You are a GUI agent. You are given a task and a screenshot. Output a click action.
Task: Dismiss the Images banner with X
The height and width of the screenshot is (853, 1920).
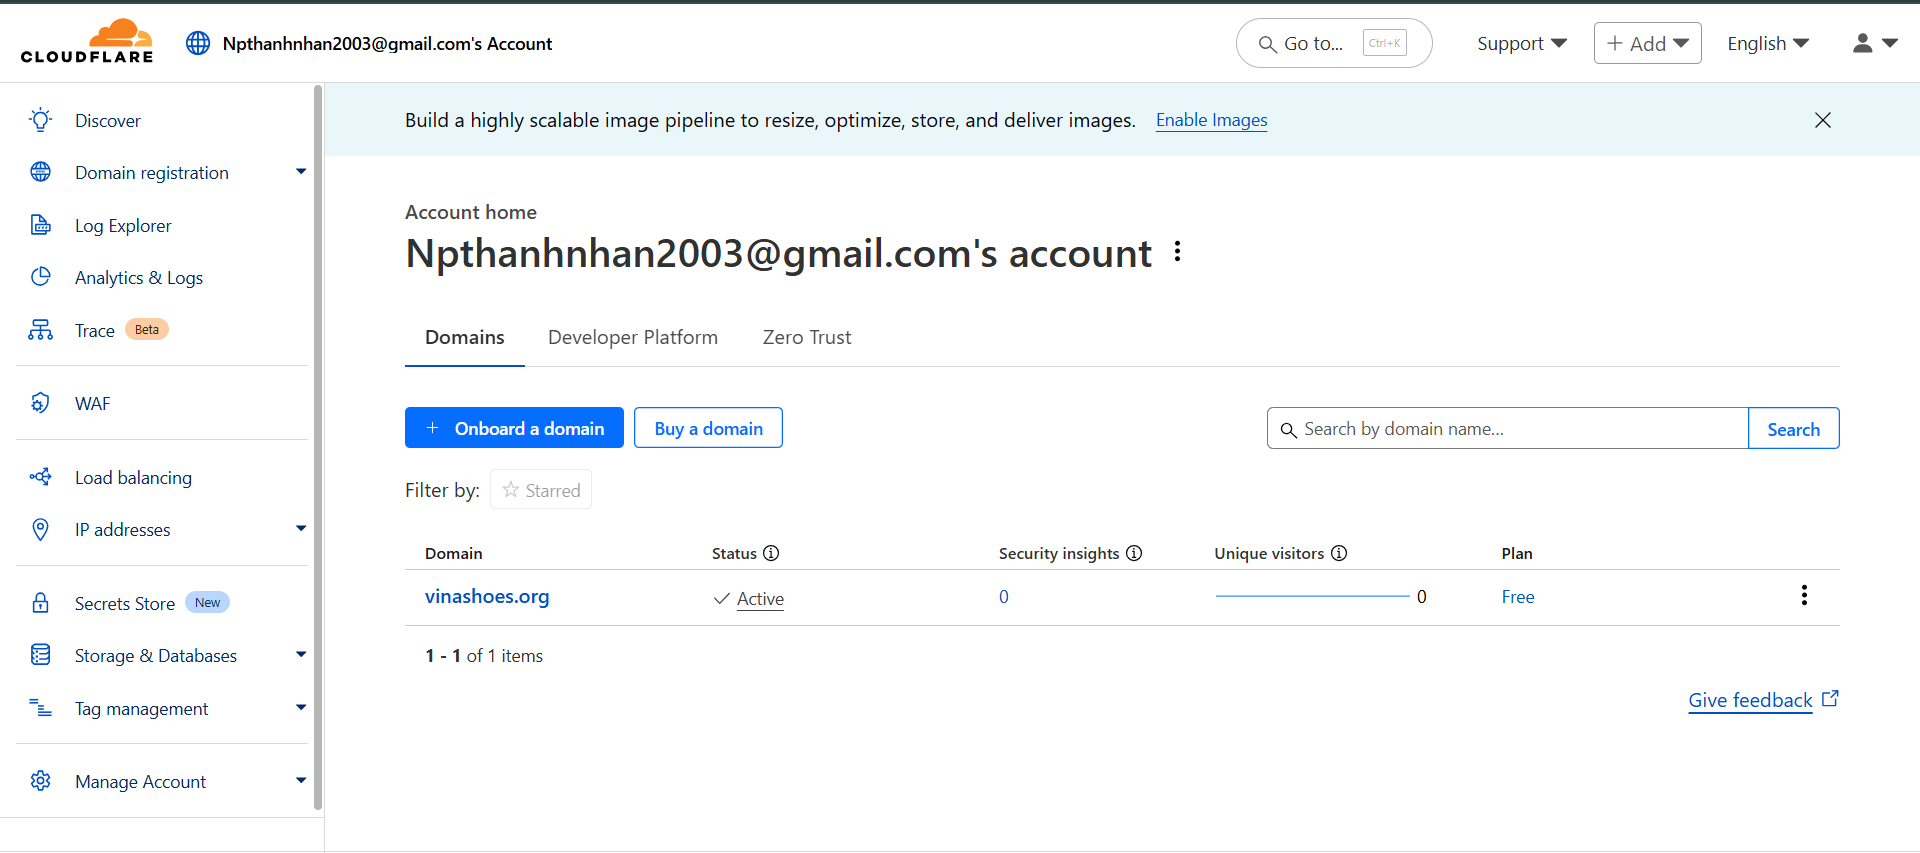[x=1823, y=120]
